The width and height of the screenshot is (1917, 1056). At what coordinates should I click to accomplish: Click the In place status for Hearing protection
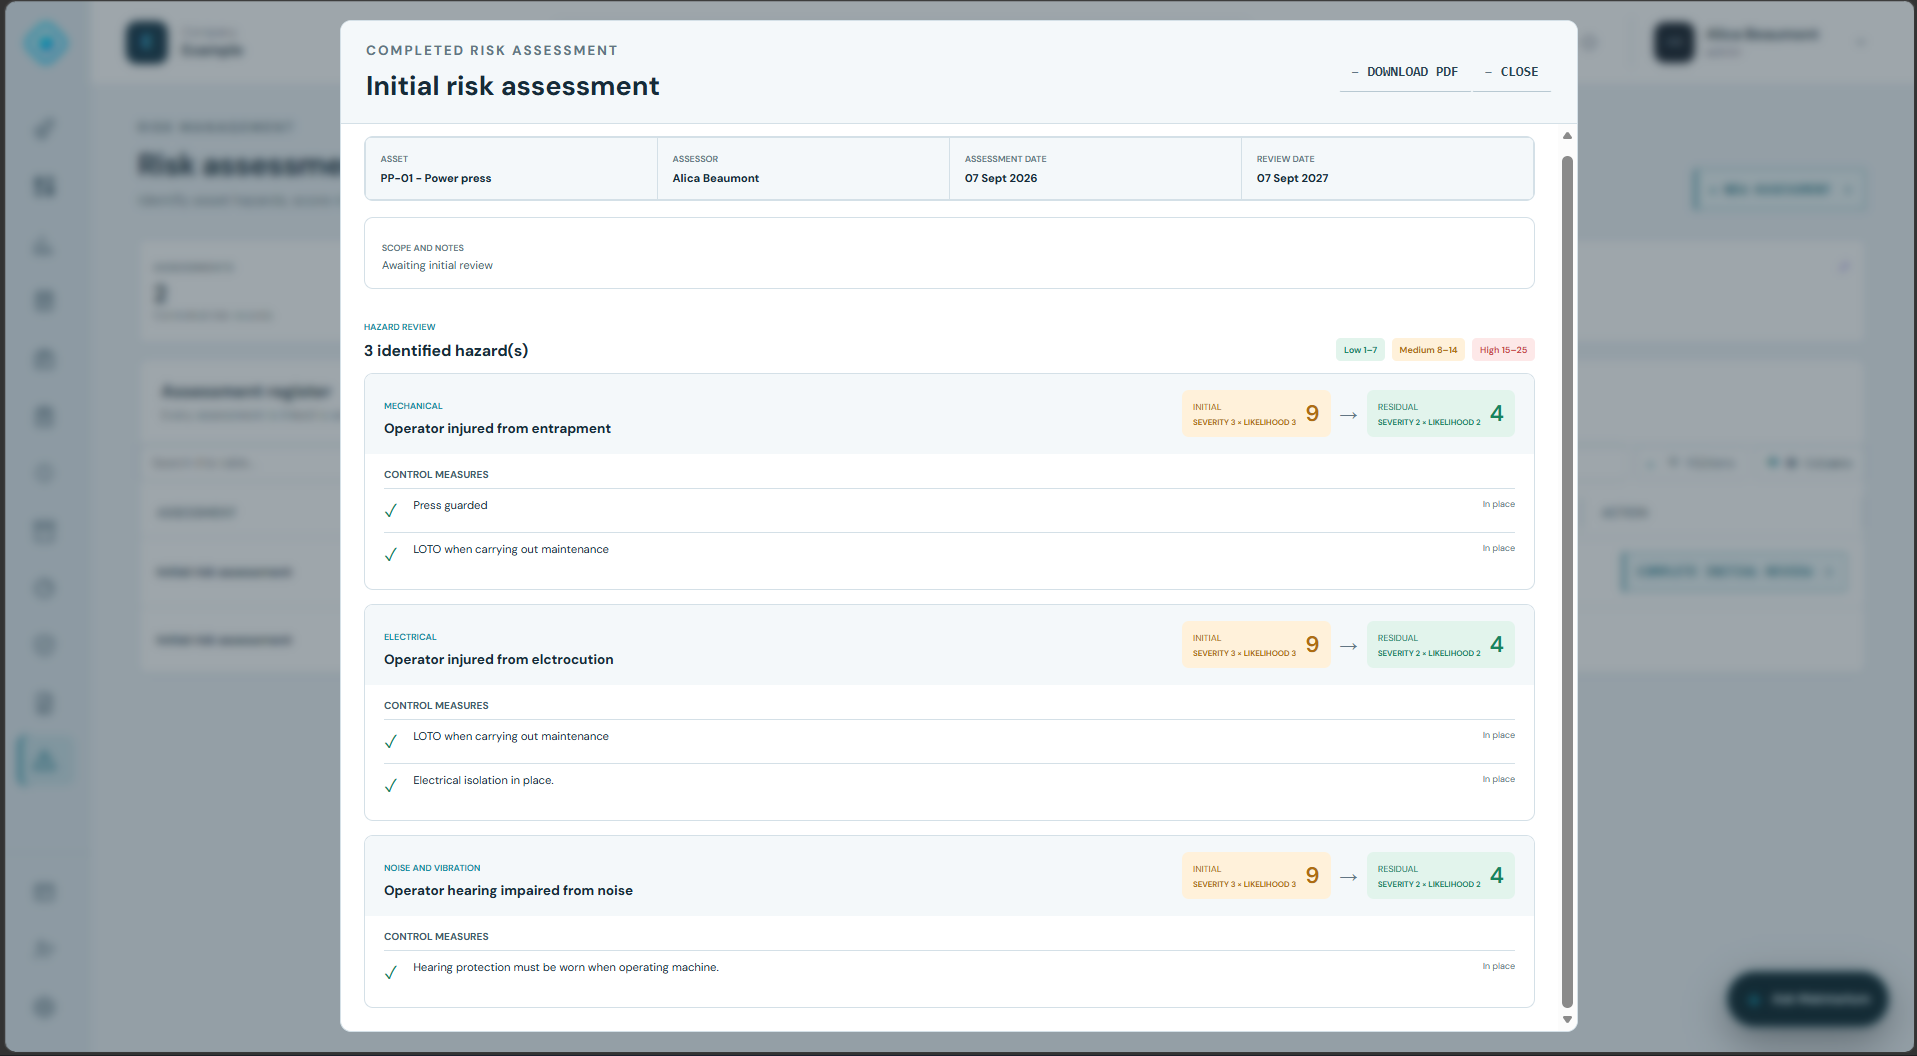coord(1498,966)
